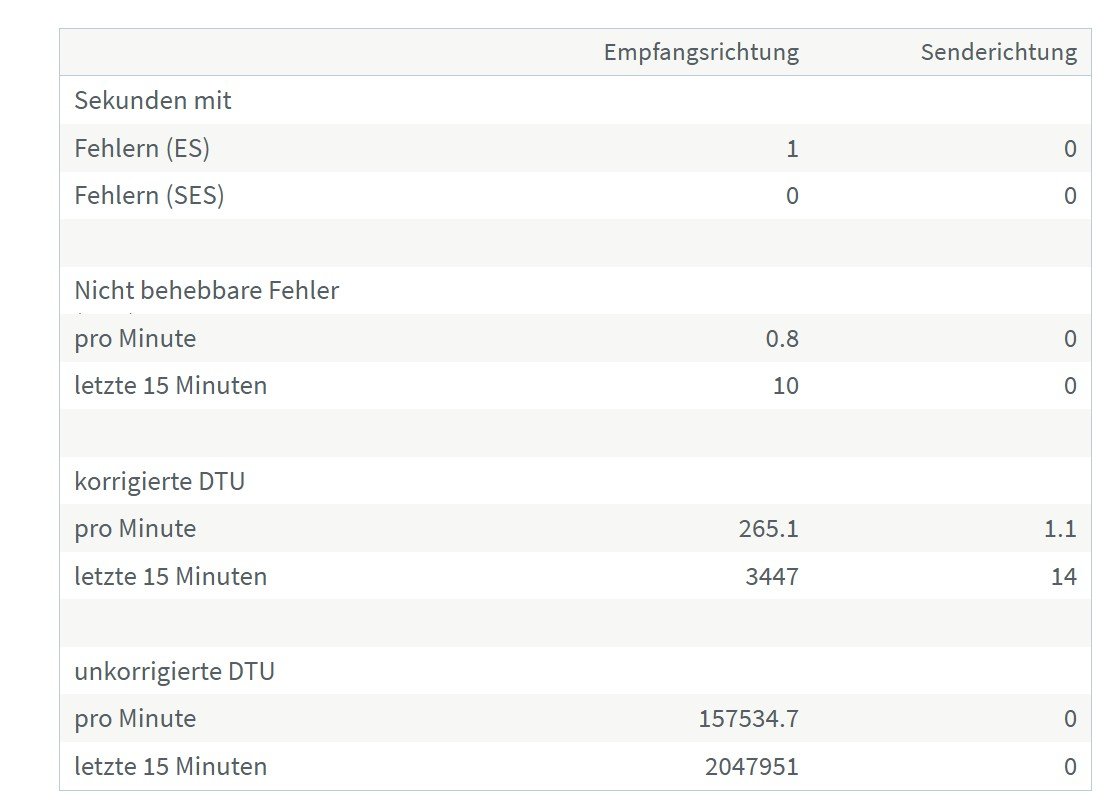Click the 14 Senderichtung value
Viewport: 1115px width, 802px height.
click(x=1064, y=576)
